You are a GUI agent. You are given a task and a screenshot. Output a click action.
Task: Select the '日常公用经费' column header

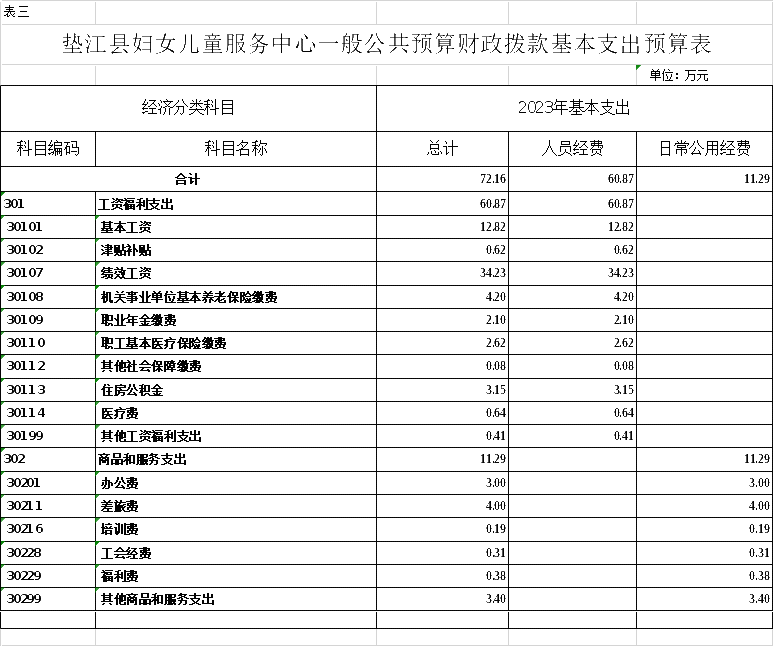coord(705,149)
